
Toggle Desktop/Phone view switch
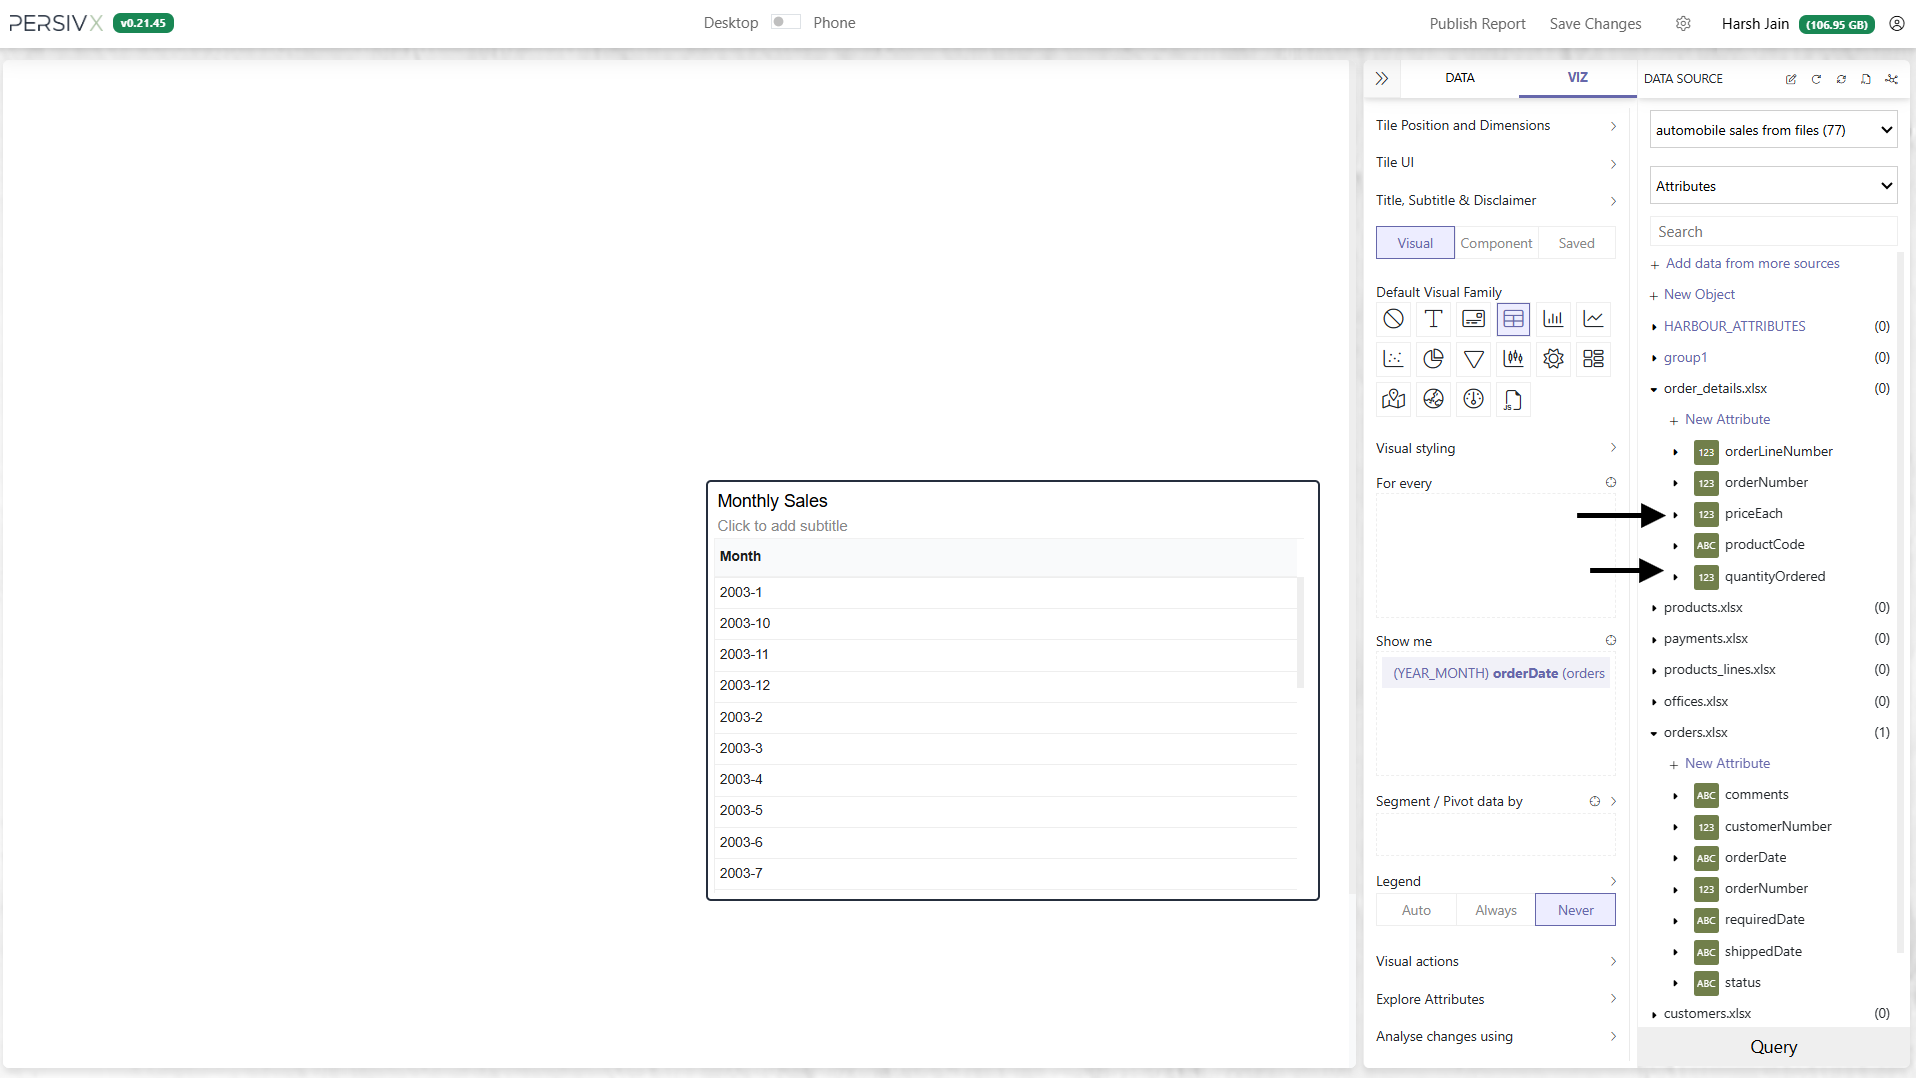(785, 22)
